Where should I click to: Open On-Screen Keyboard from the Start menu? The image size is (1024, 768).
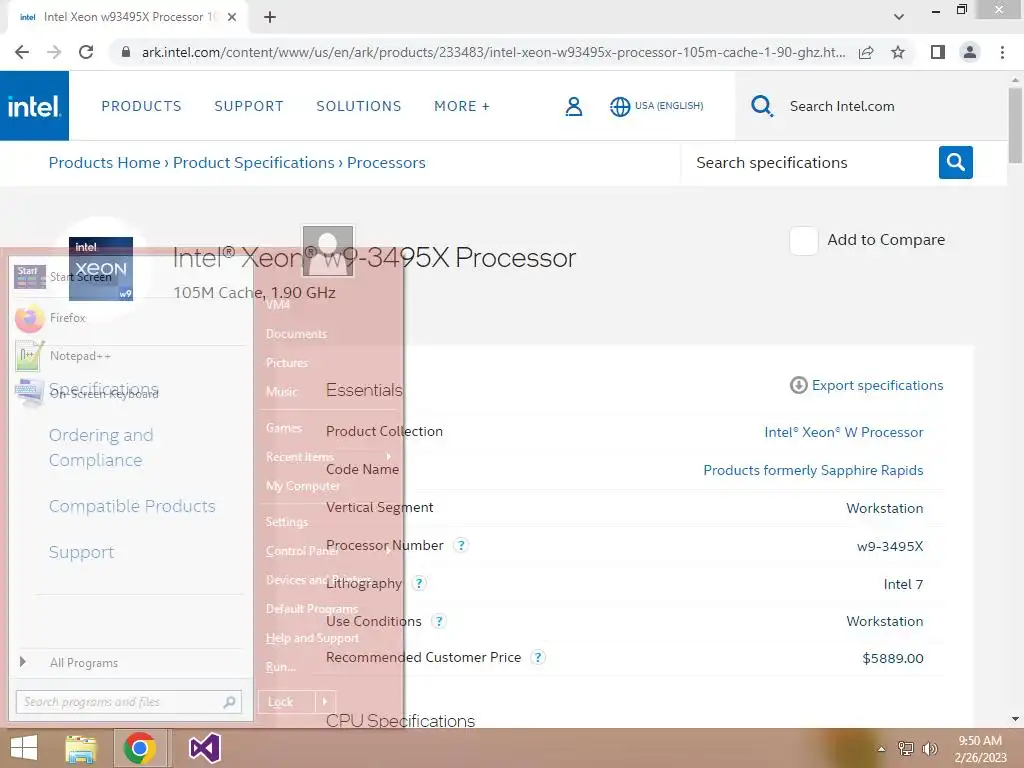click(131, 393)
